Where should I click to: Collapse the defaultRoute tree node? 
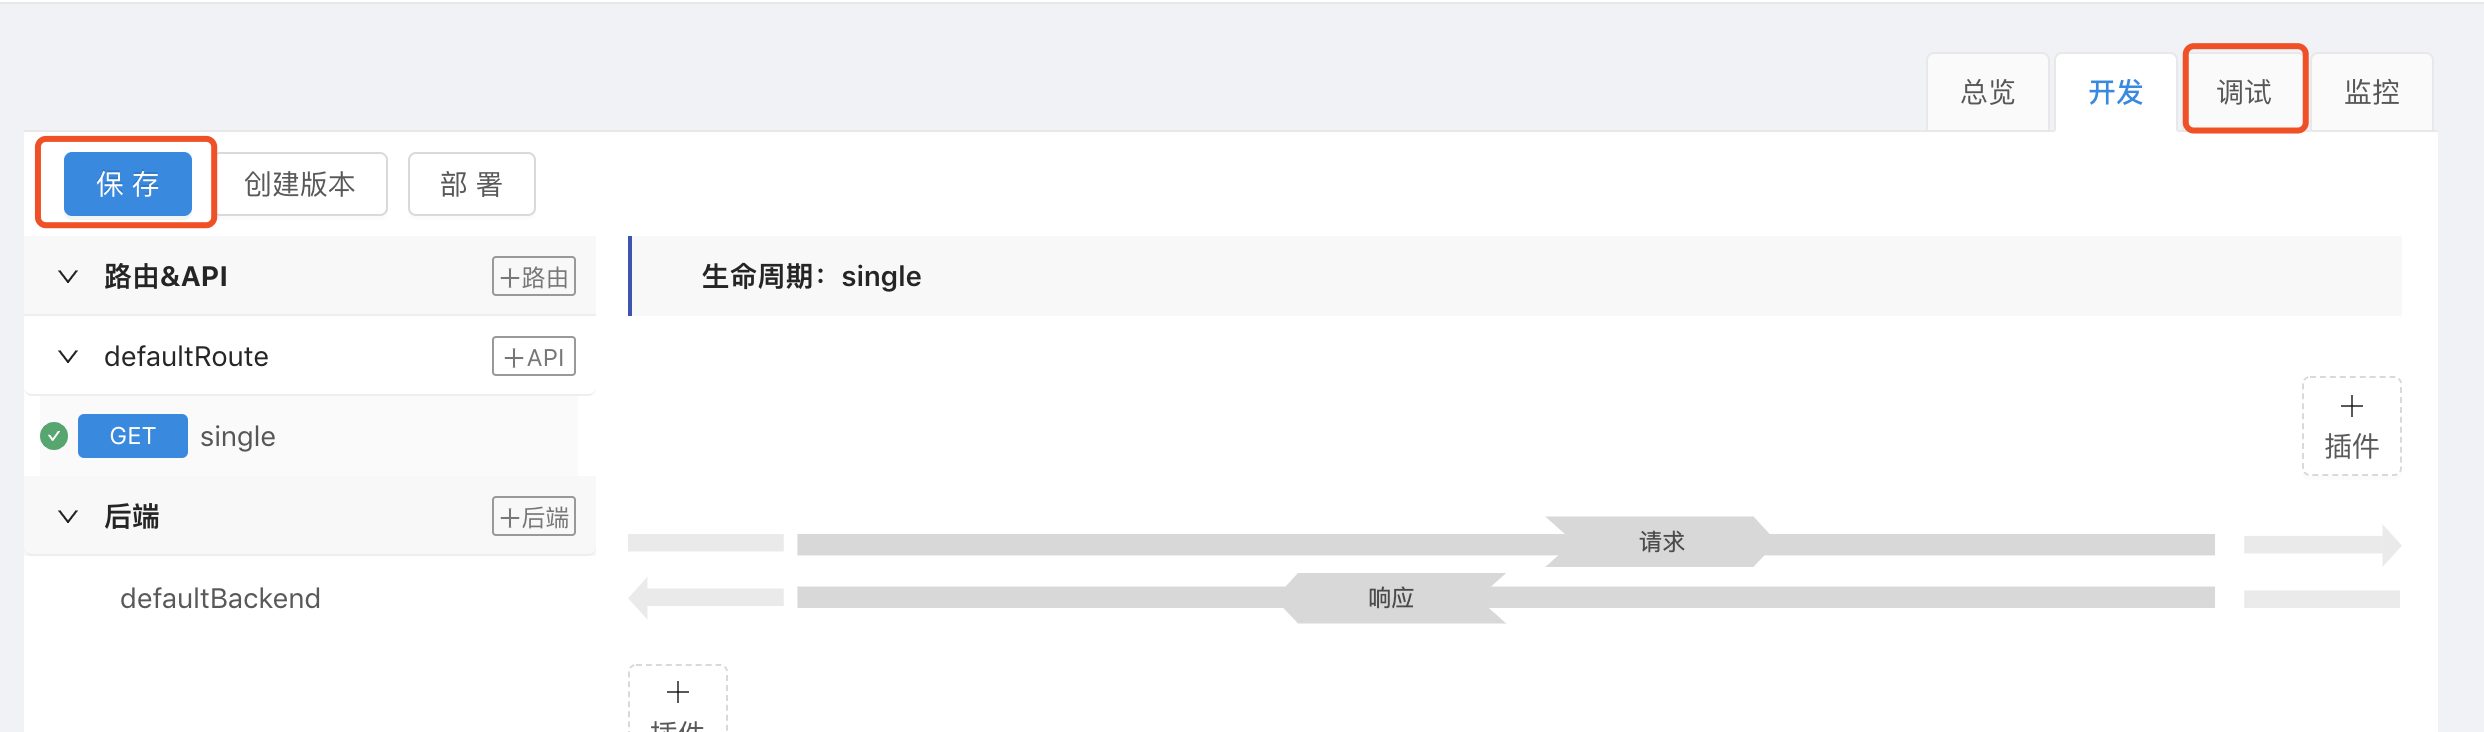pyautogui.click(x=68, y=357)
